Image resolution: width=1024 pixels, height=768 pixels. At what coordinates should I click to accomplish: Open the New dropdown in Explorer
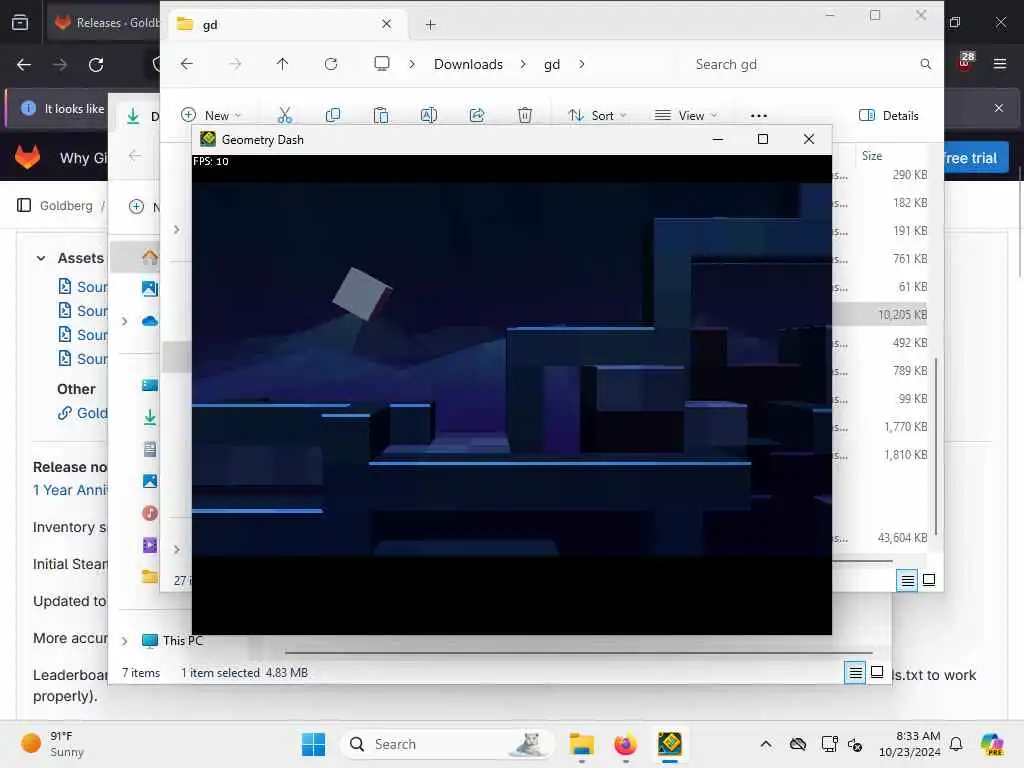pos(212,116)
